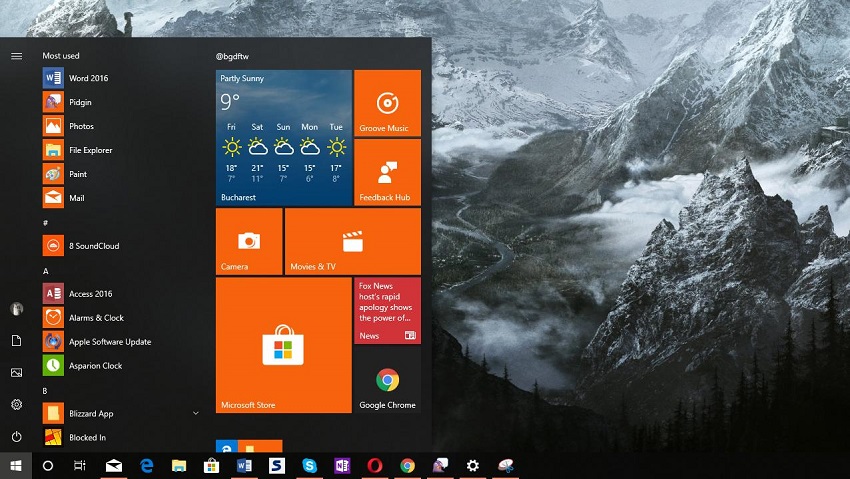Click the Power button in Start menu
This screenshot has height=479, width=850.
click(x=16, y=437)
